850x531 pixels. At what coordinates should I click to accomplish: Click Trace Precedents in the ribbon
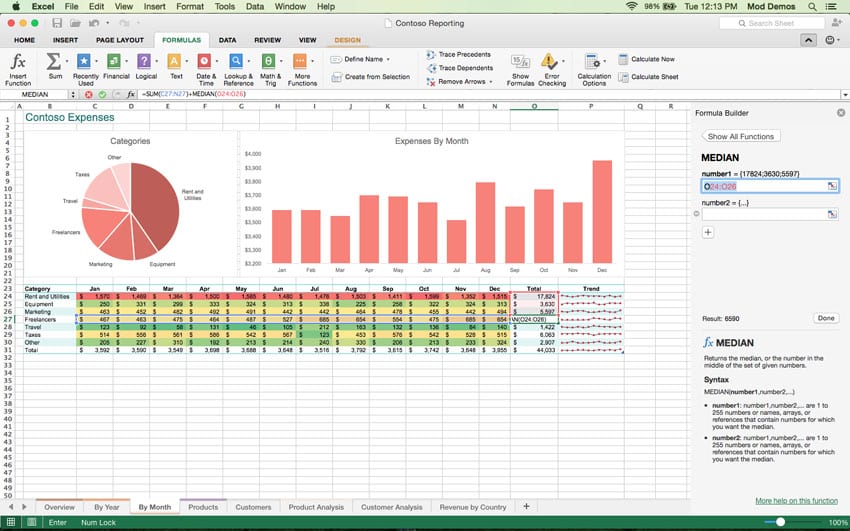(x=458, y=54)
